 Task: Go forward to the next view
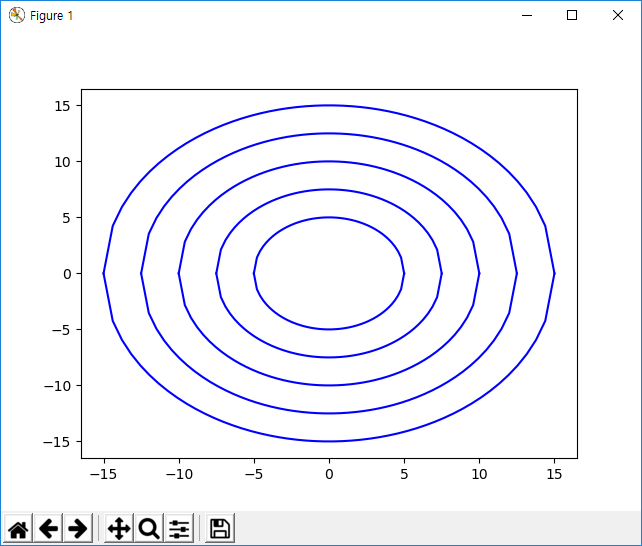pyautogui.click(x=78, y=528)
